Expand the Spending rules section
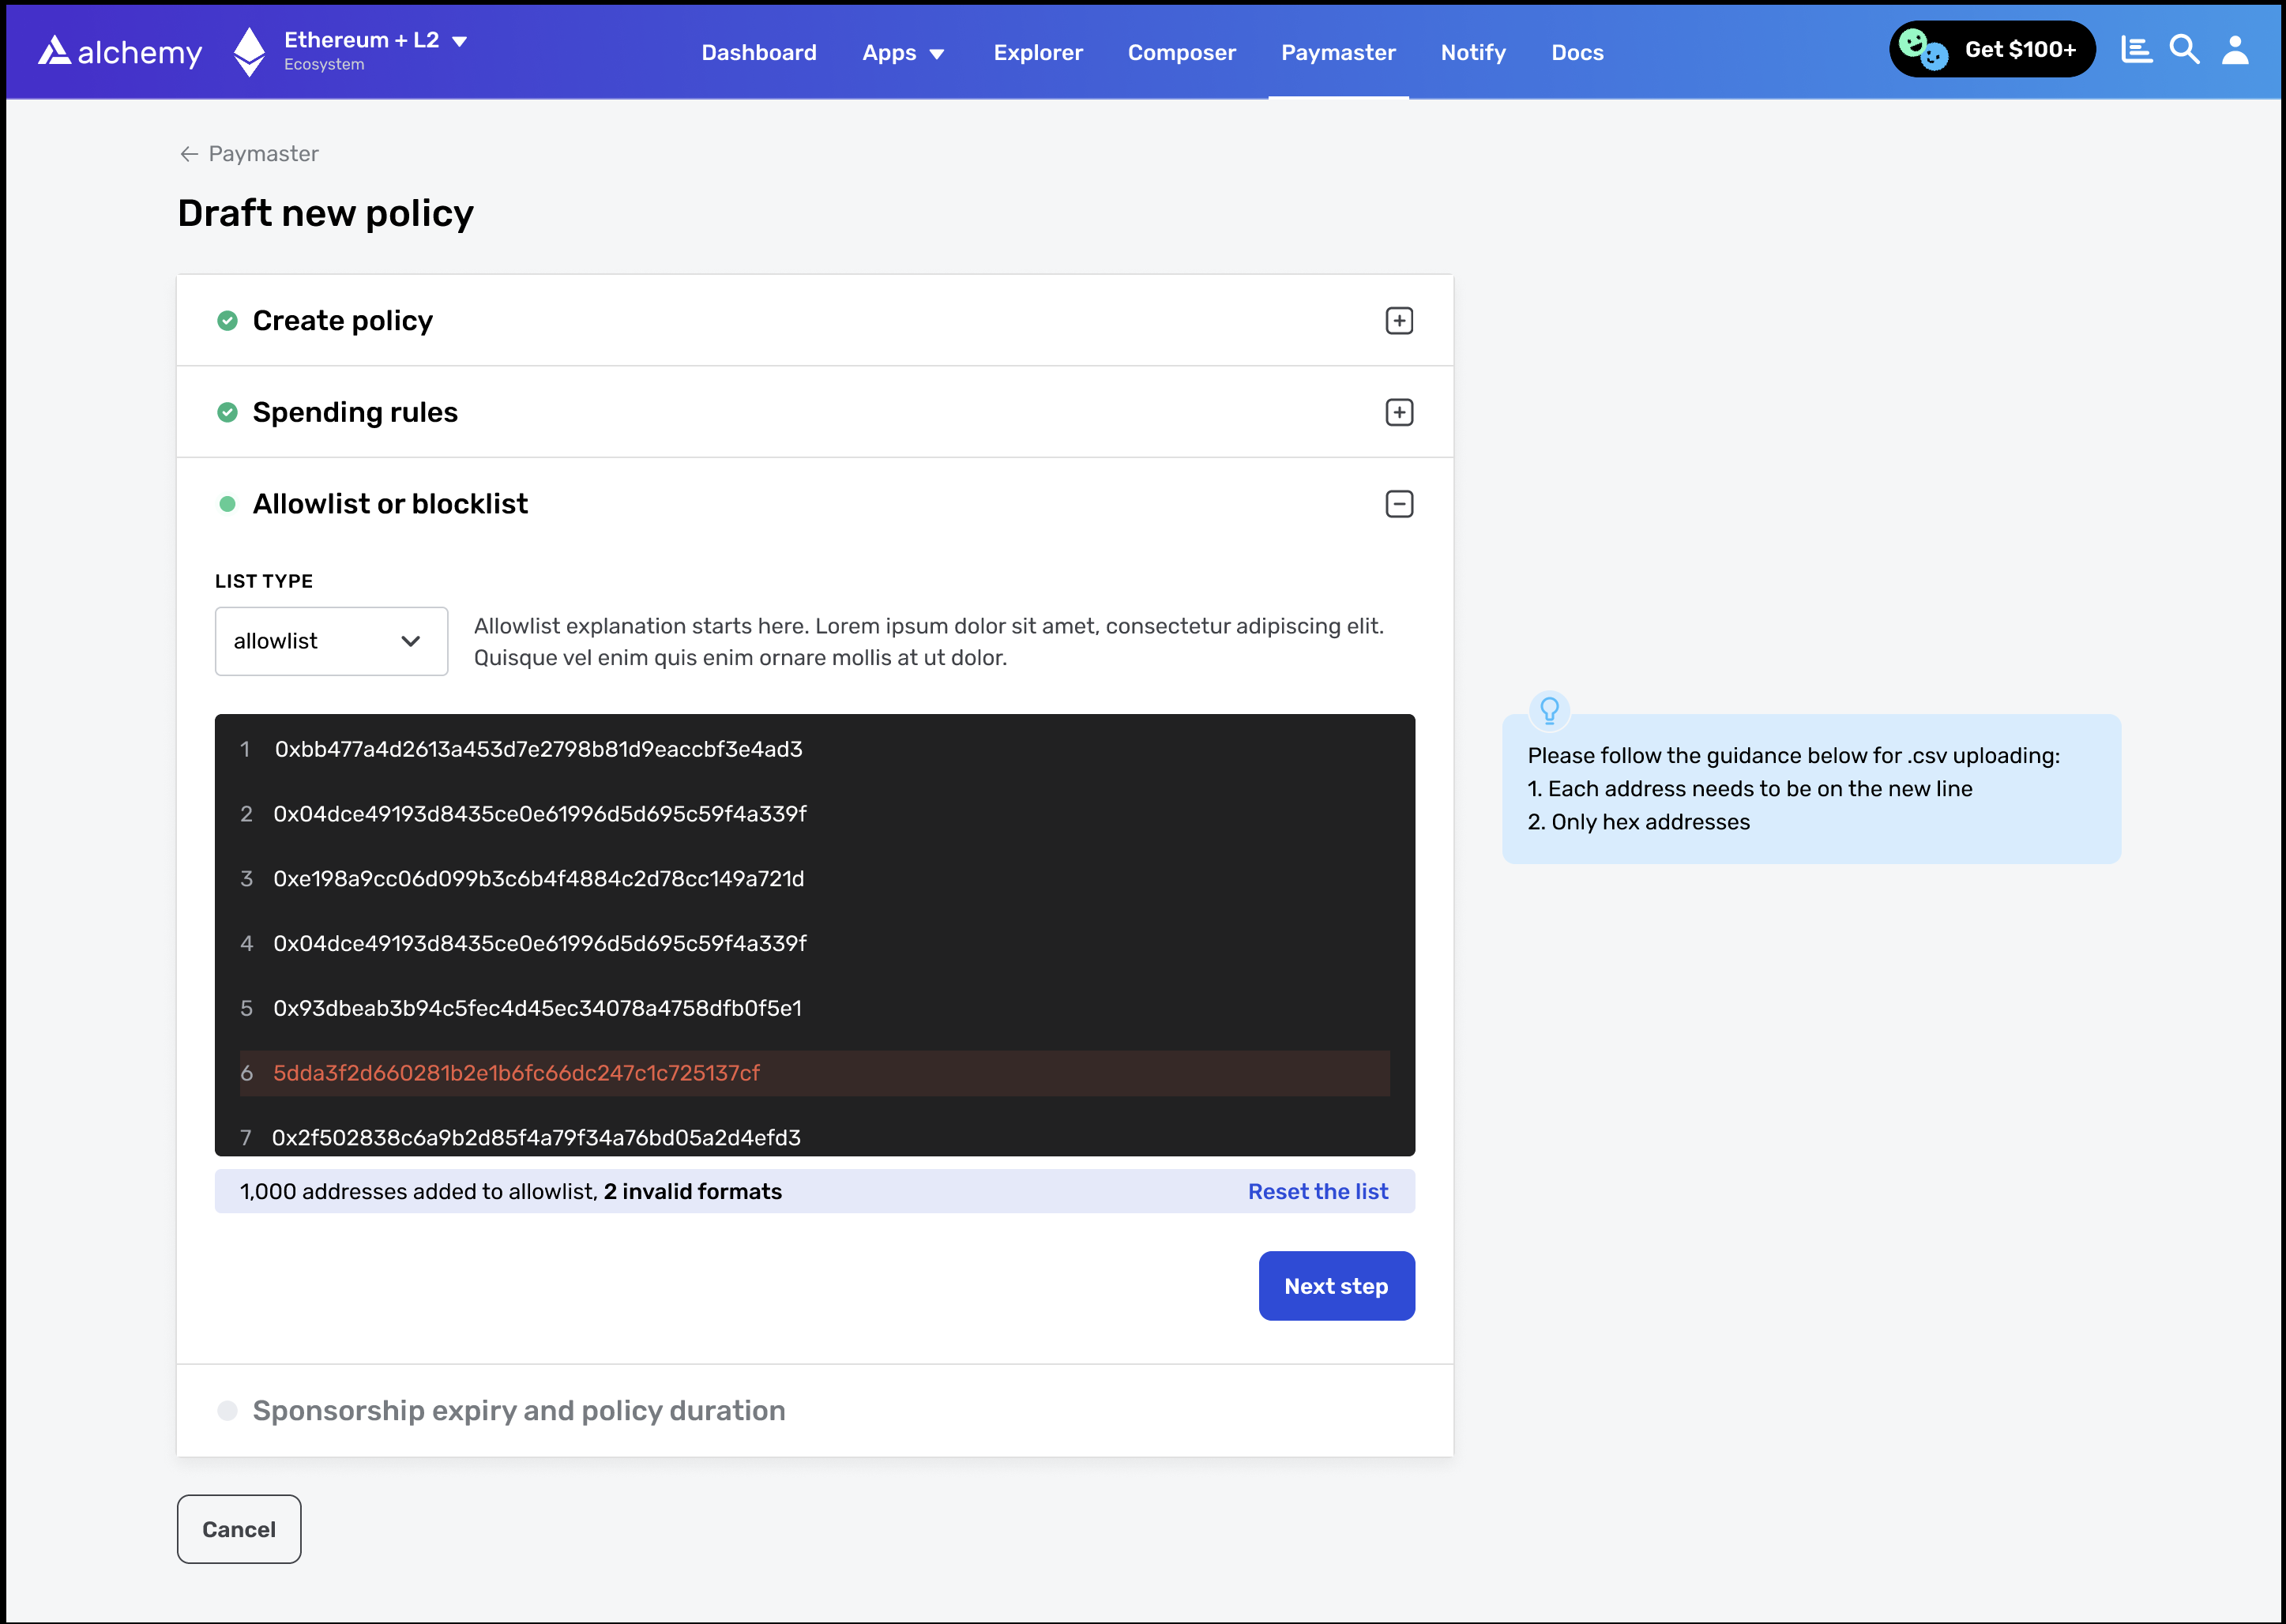2286x1624 pixels. point(1398,412)
